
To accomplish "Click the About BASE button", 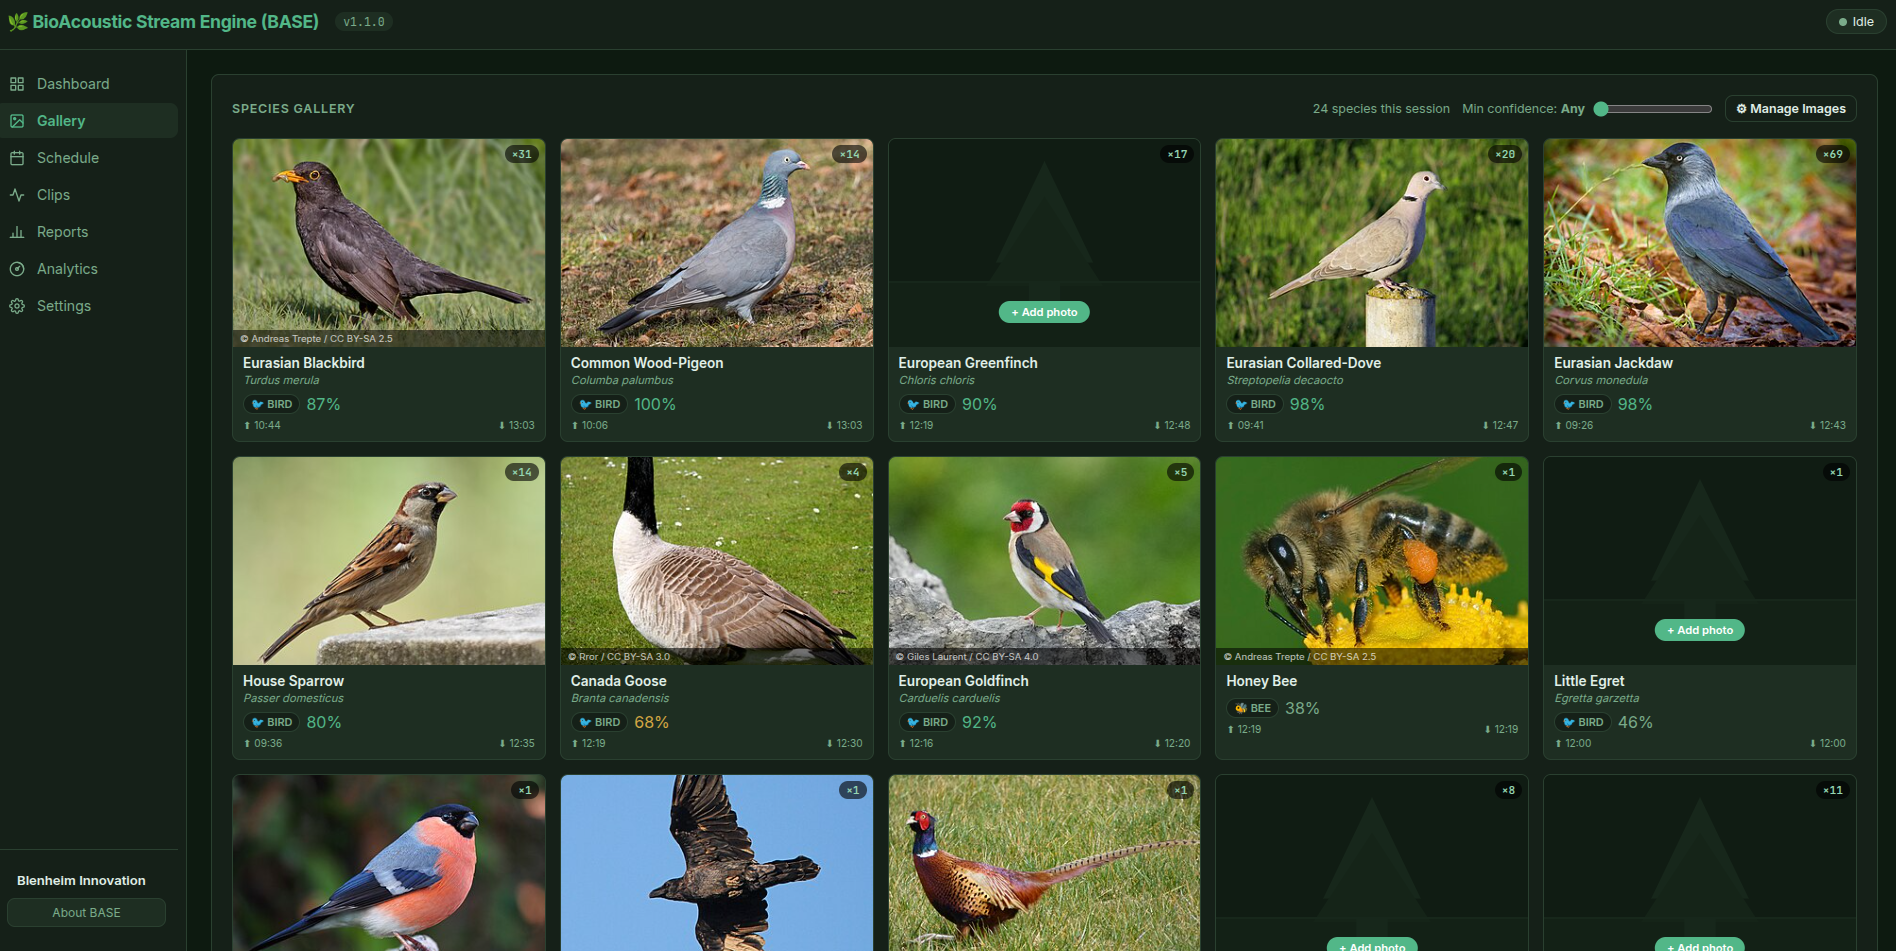I will pos(86,913).
